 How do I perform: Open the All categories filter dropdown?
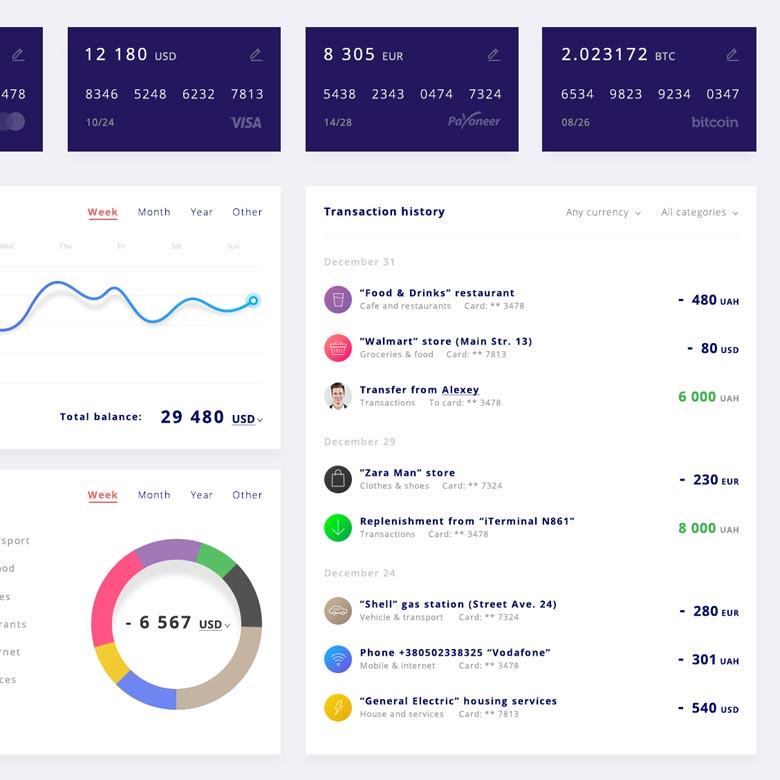coord(699,213)
